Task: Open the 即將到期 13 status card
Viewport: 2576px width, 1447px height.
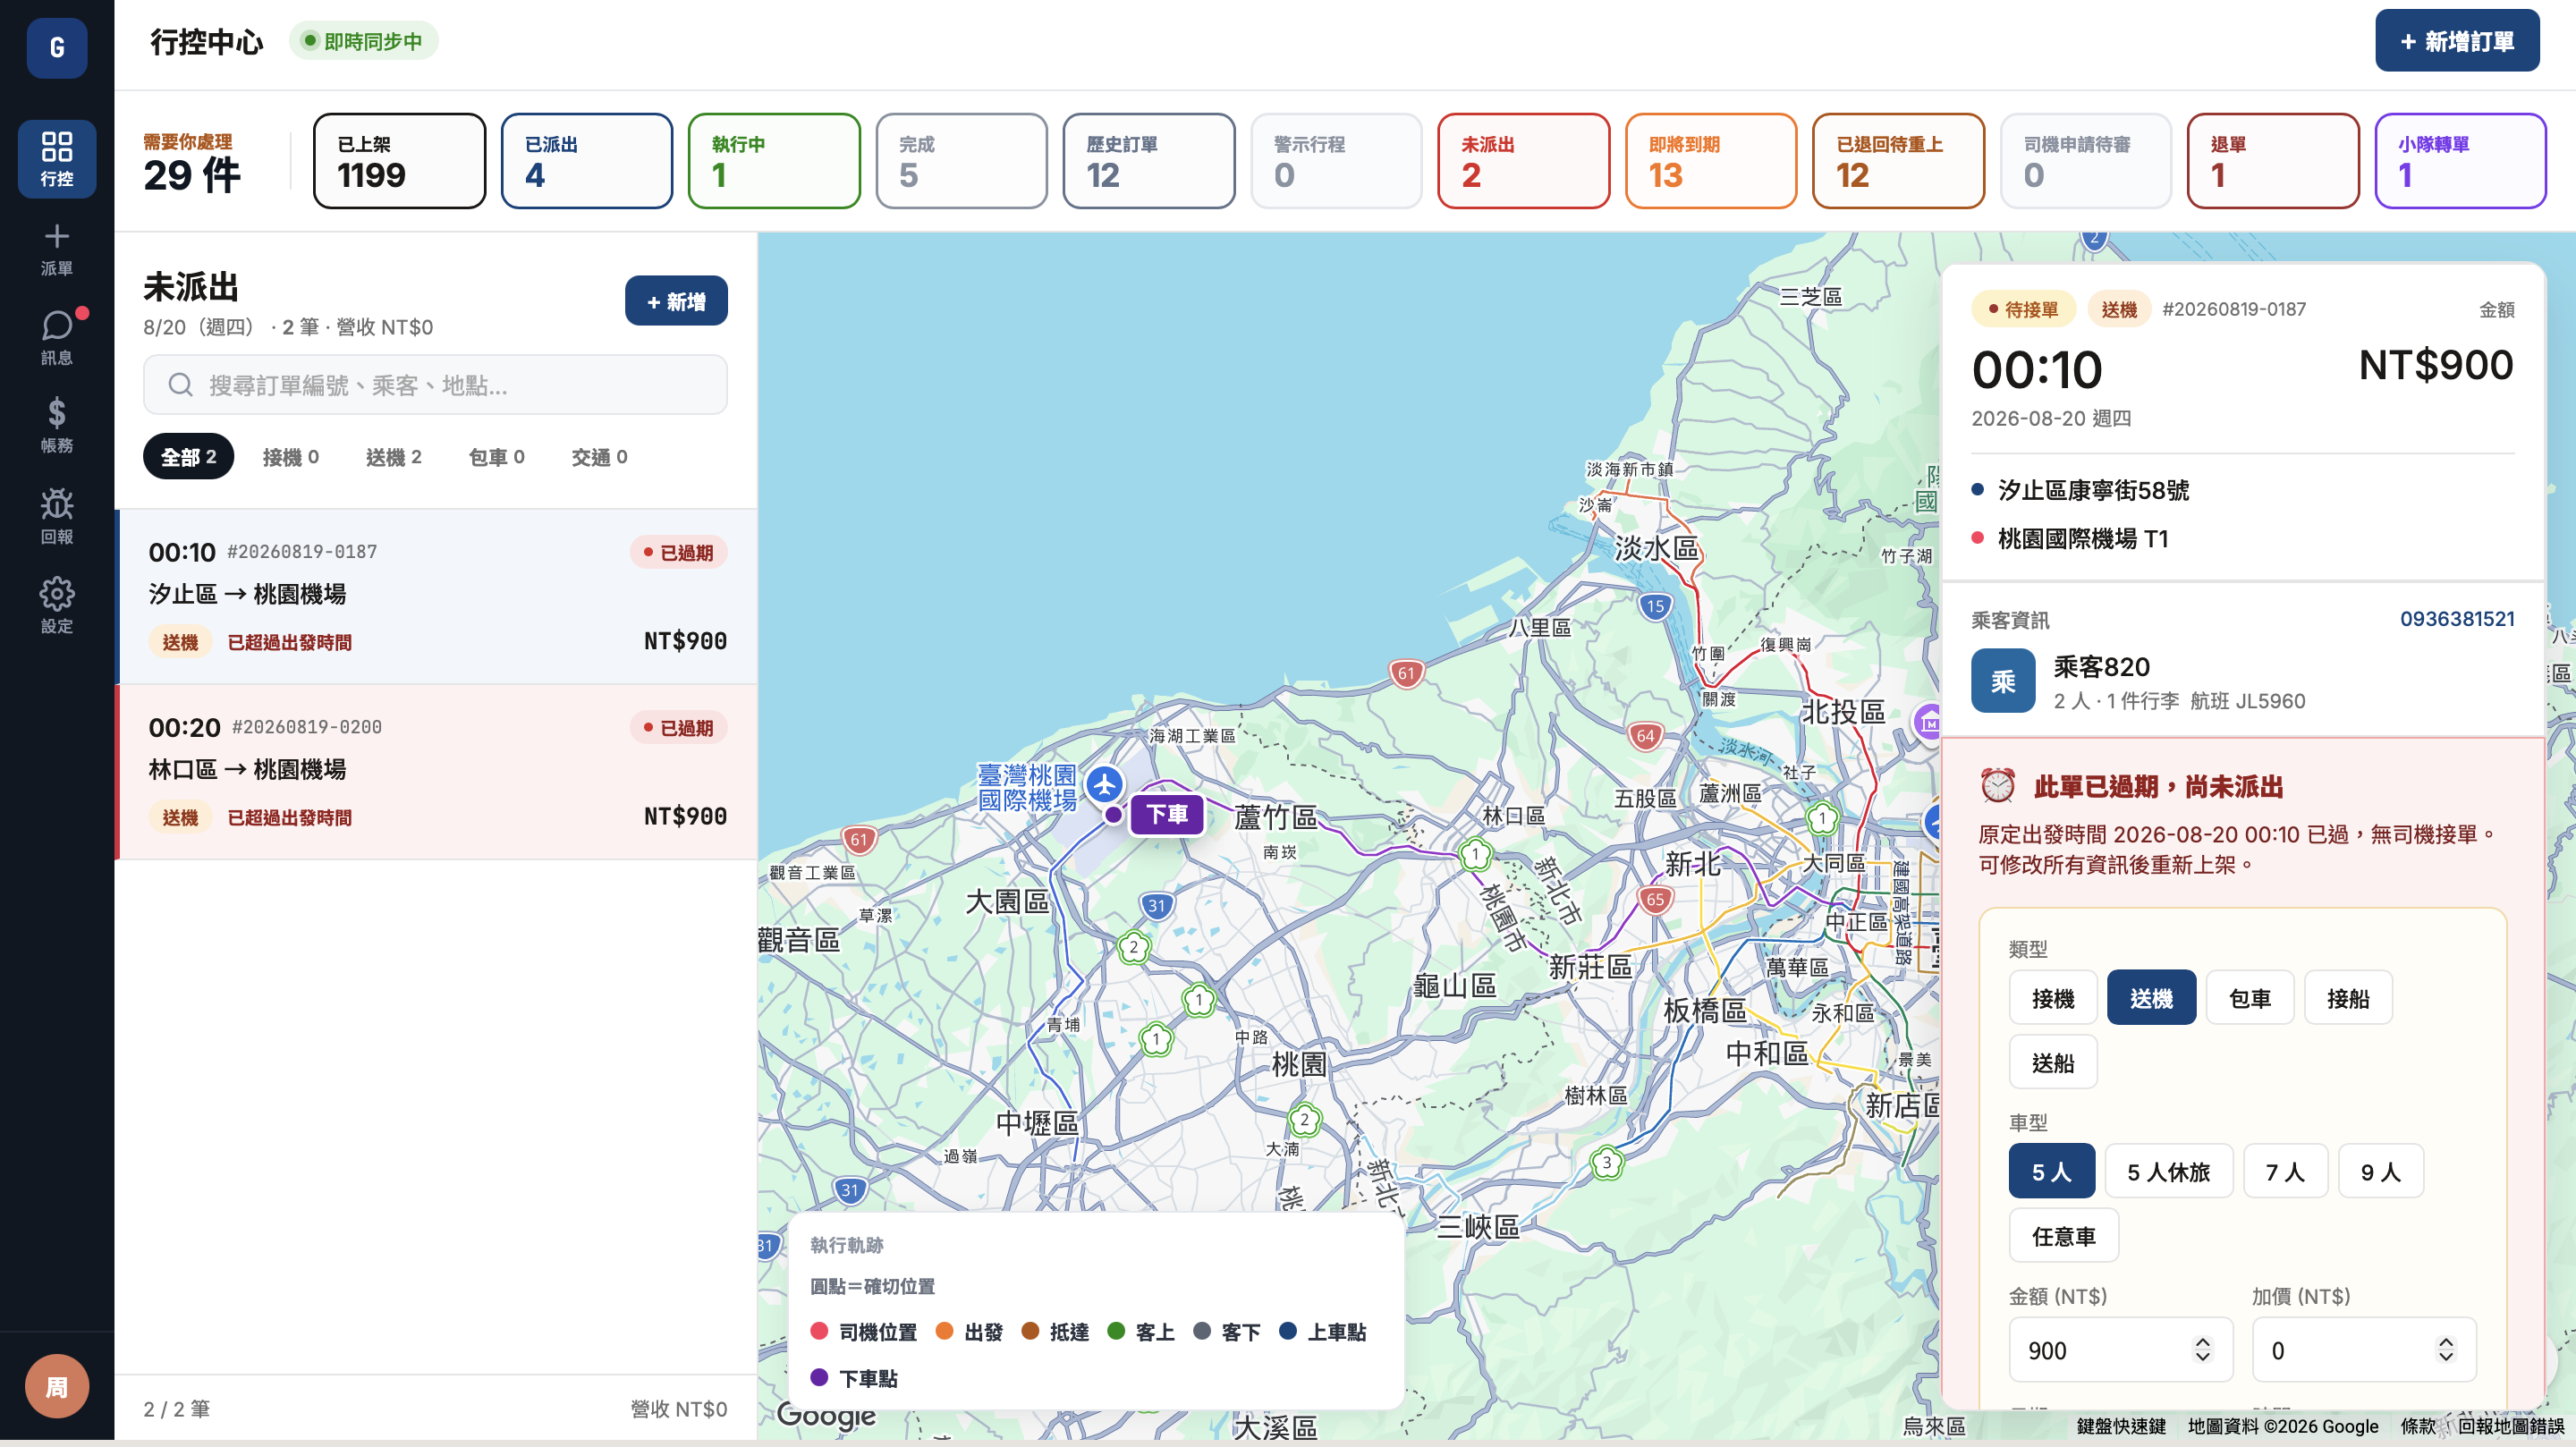Action: tap(1711, 161)
